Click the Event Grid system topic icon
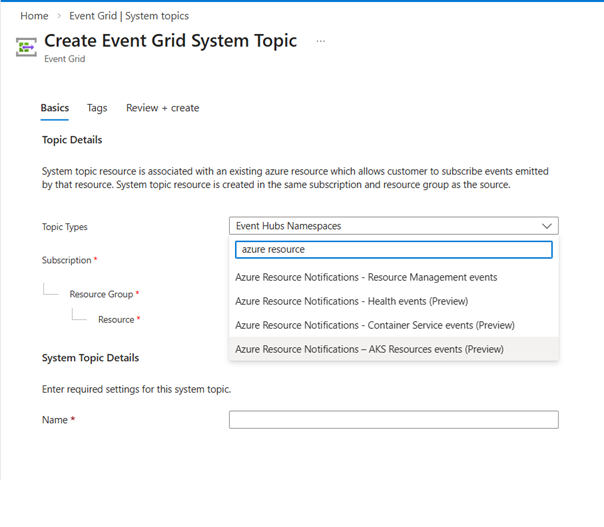This screenshot has width=604, height=527. 26,47
